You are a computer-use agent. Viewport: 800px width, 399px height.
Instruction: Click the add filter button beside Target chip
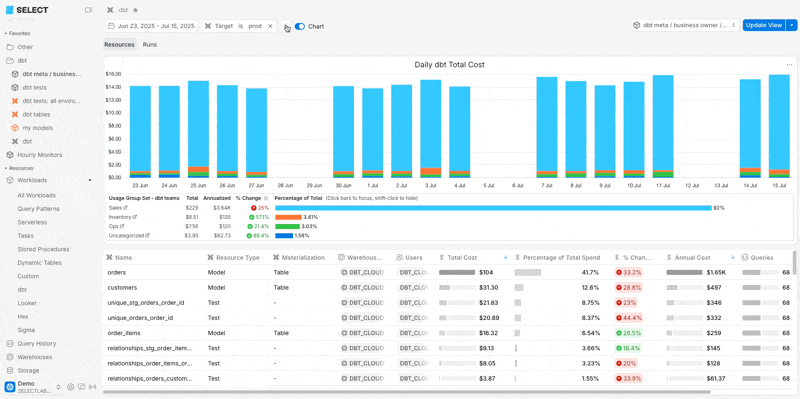click(286, 26)
